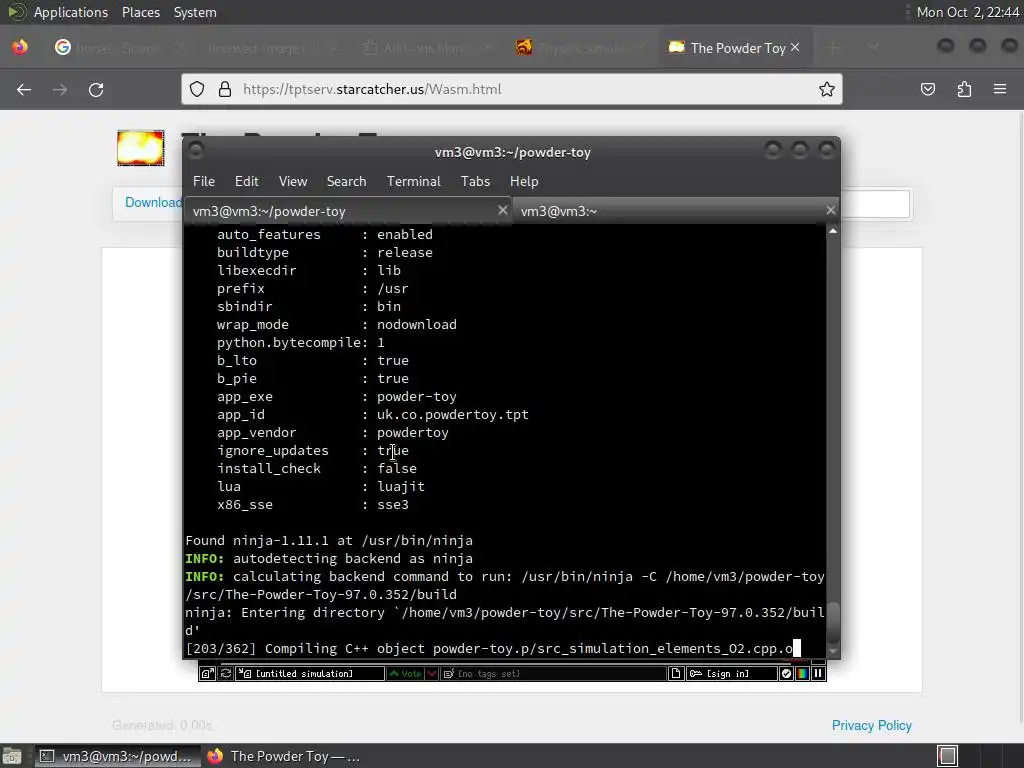Click the 'Found ninja-1.11.1' terminal line
This screenshot has height=768, width=1024.
(328, 541)
